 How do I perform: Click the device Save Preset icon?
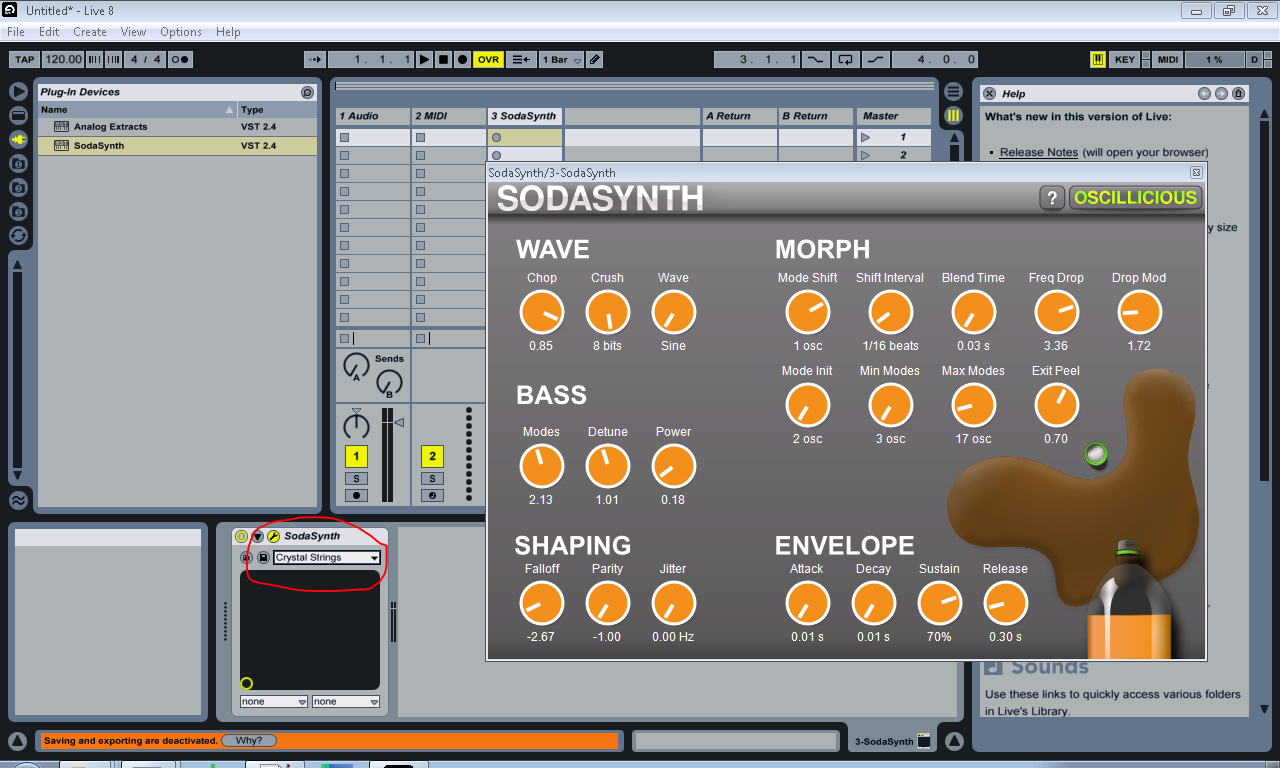point(263,558)
